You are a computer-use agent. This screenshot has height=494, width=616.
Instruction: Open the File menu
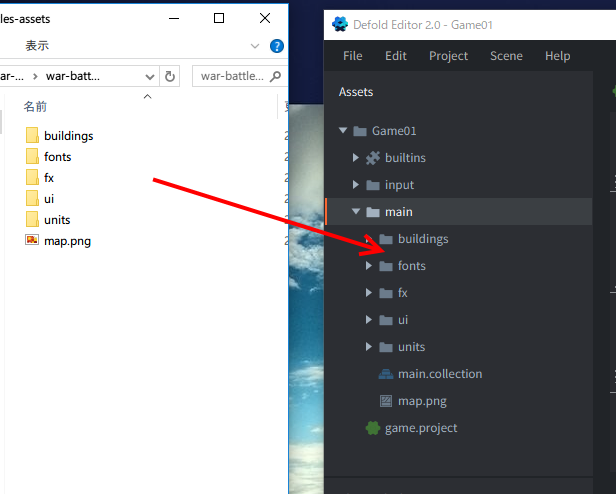coord(352,56)
